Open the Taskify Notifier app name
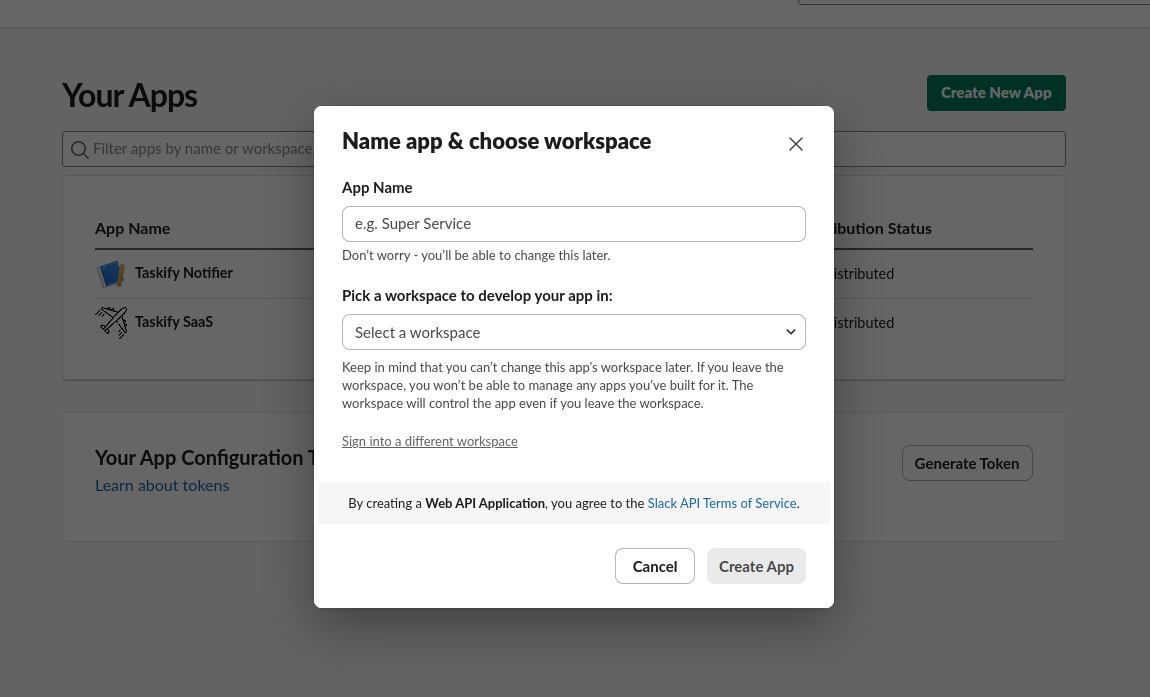Image resolution: width=1150 pixels, height=697 pixels. (x=184, y=273)
